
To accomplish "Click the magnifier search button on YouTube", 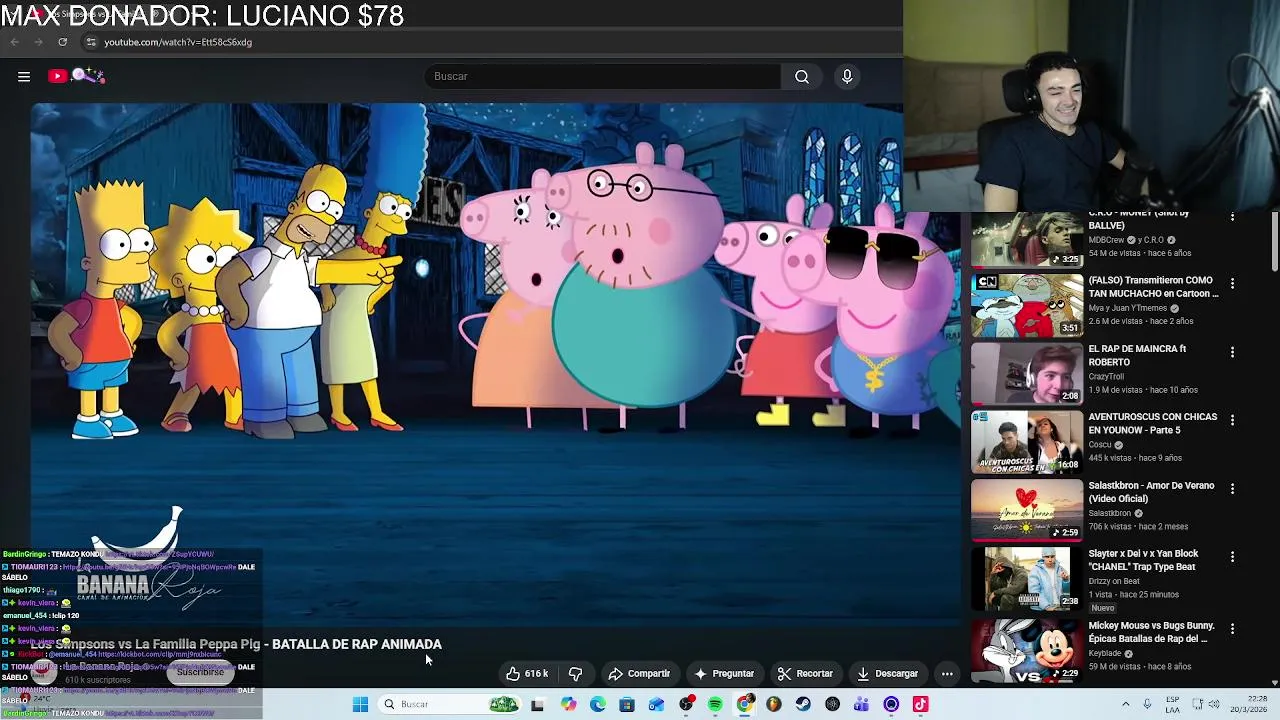I will tap(802, 76).
